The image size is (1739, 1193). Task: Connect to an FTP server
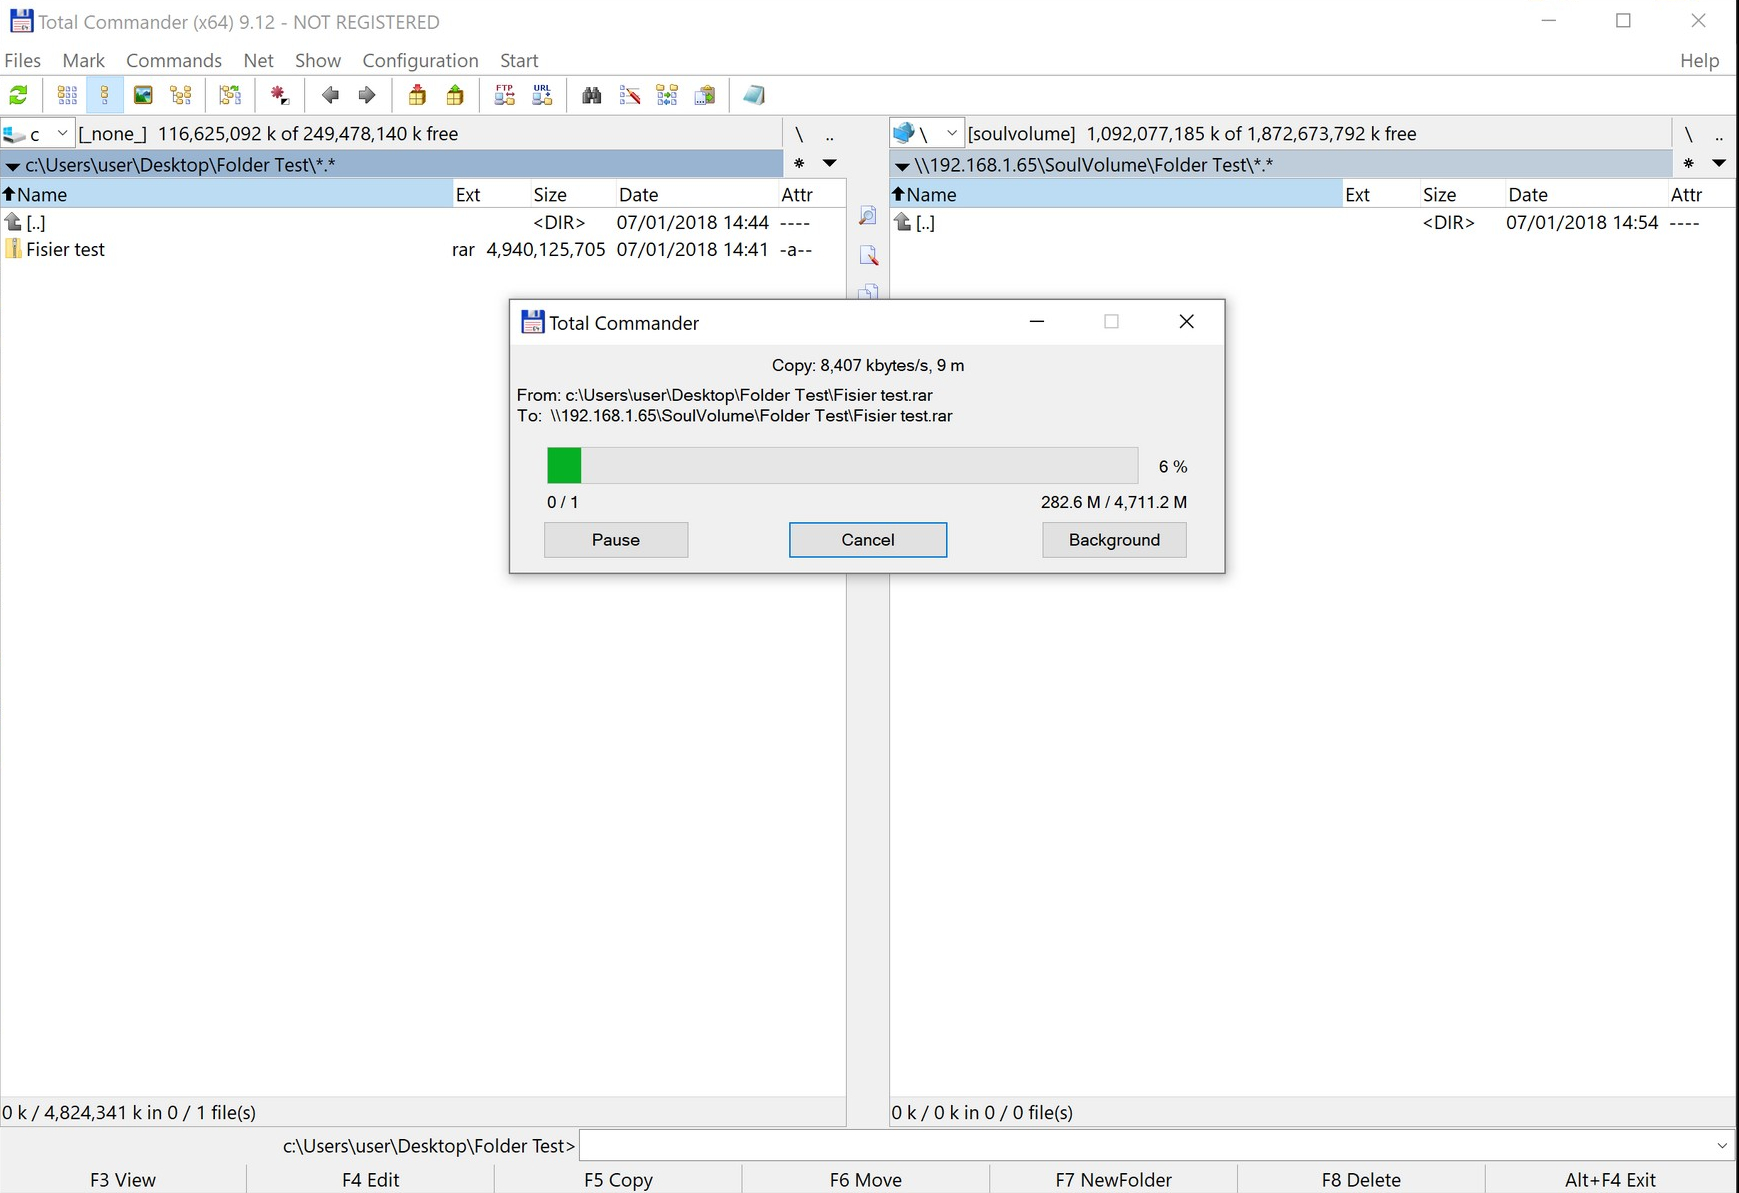(504, 95)
